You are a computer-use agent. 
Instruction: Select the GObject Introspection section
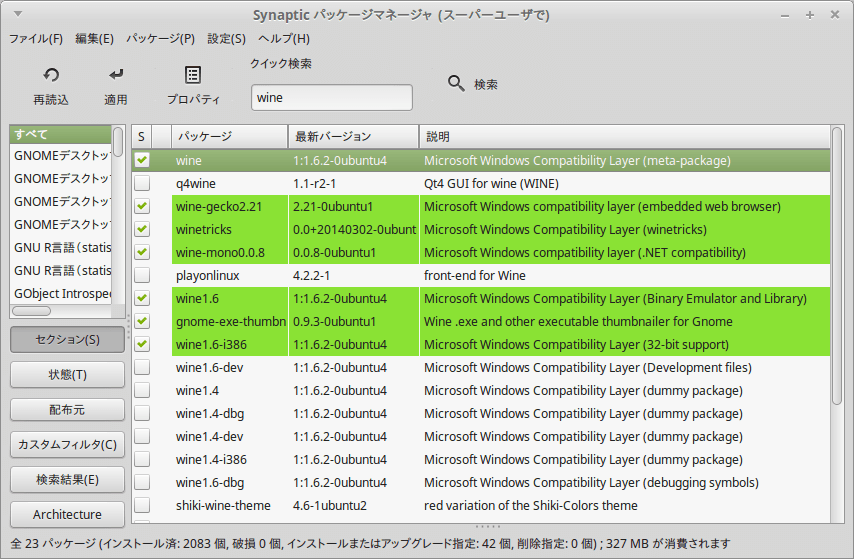coord(60,293)
